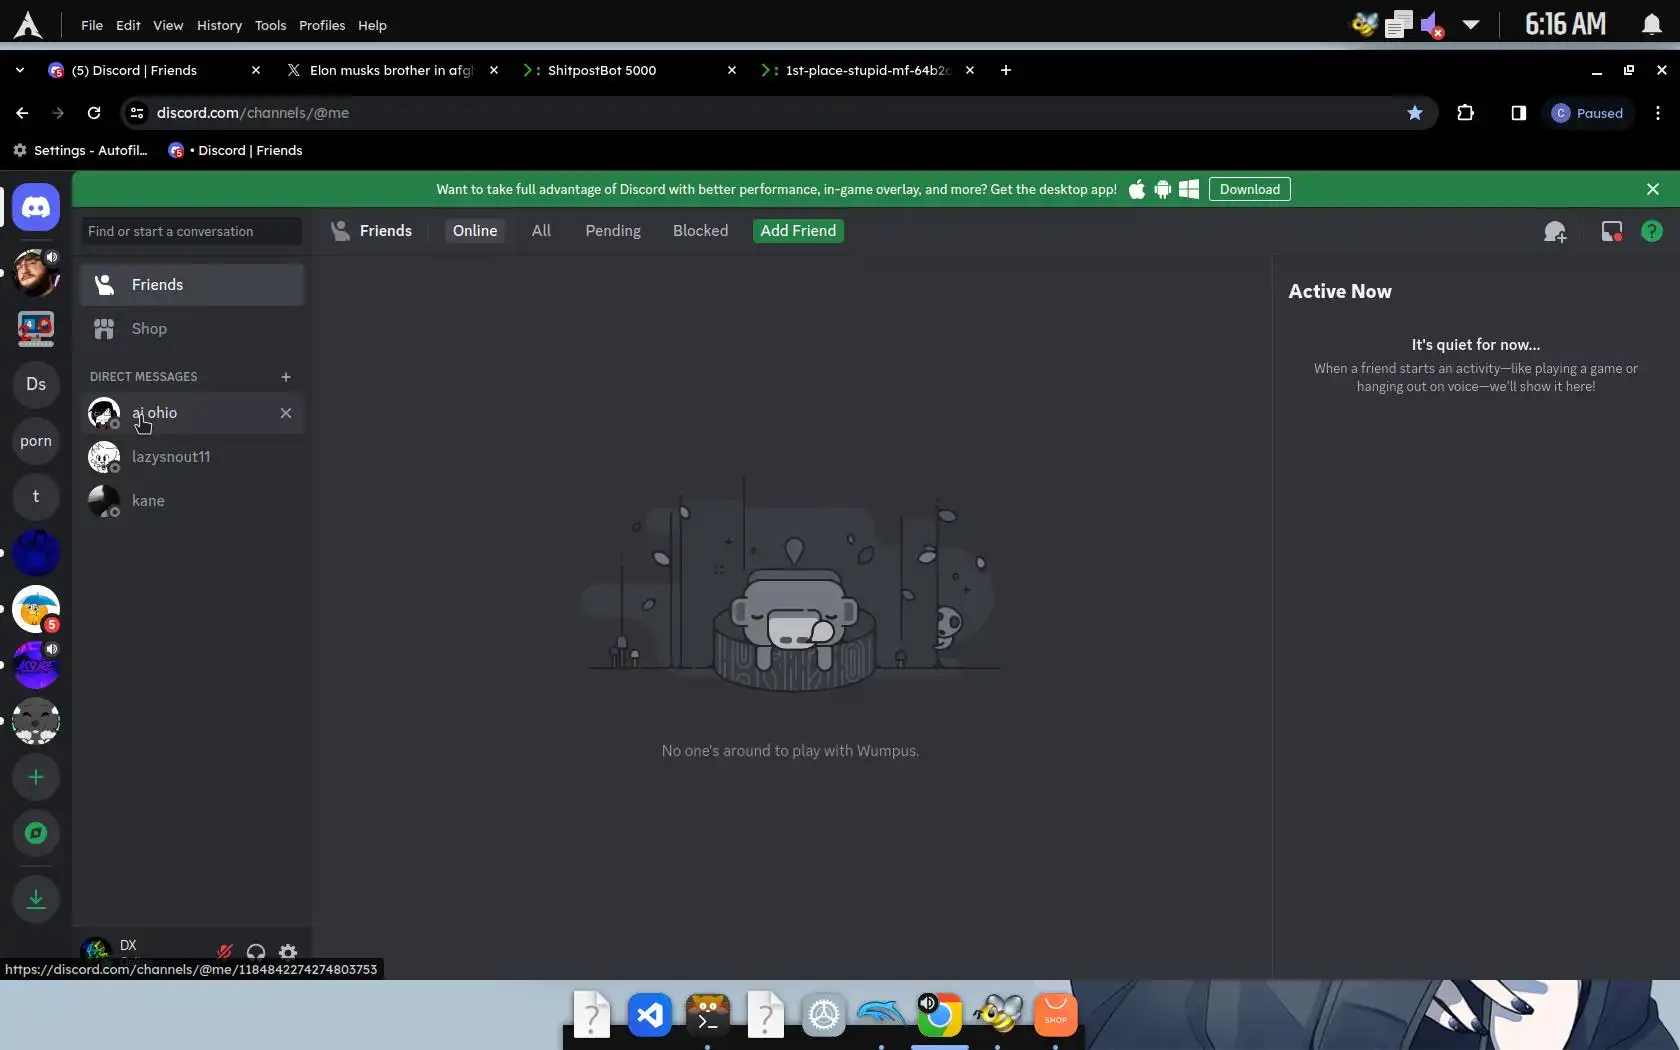The height and width of the screenshot is (1050, 1680).
Task: Open the Discord | Friends bookmark
Action: [x=236, y=150]
